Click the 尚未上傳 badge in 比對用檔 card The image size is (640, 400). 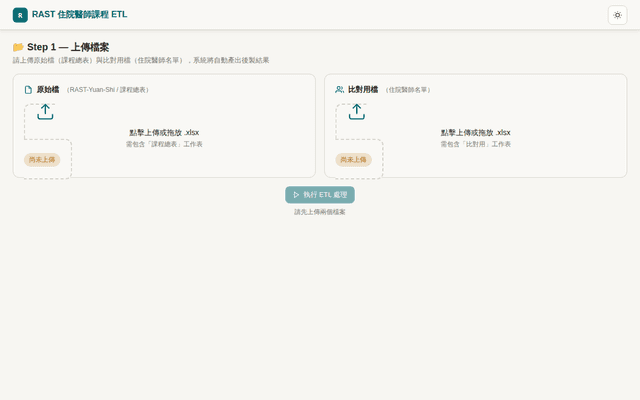pos(353,160)
